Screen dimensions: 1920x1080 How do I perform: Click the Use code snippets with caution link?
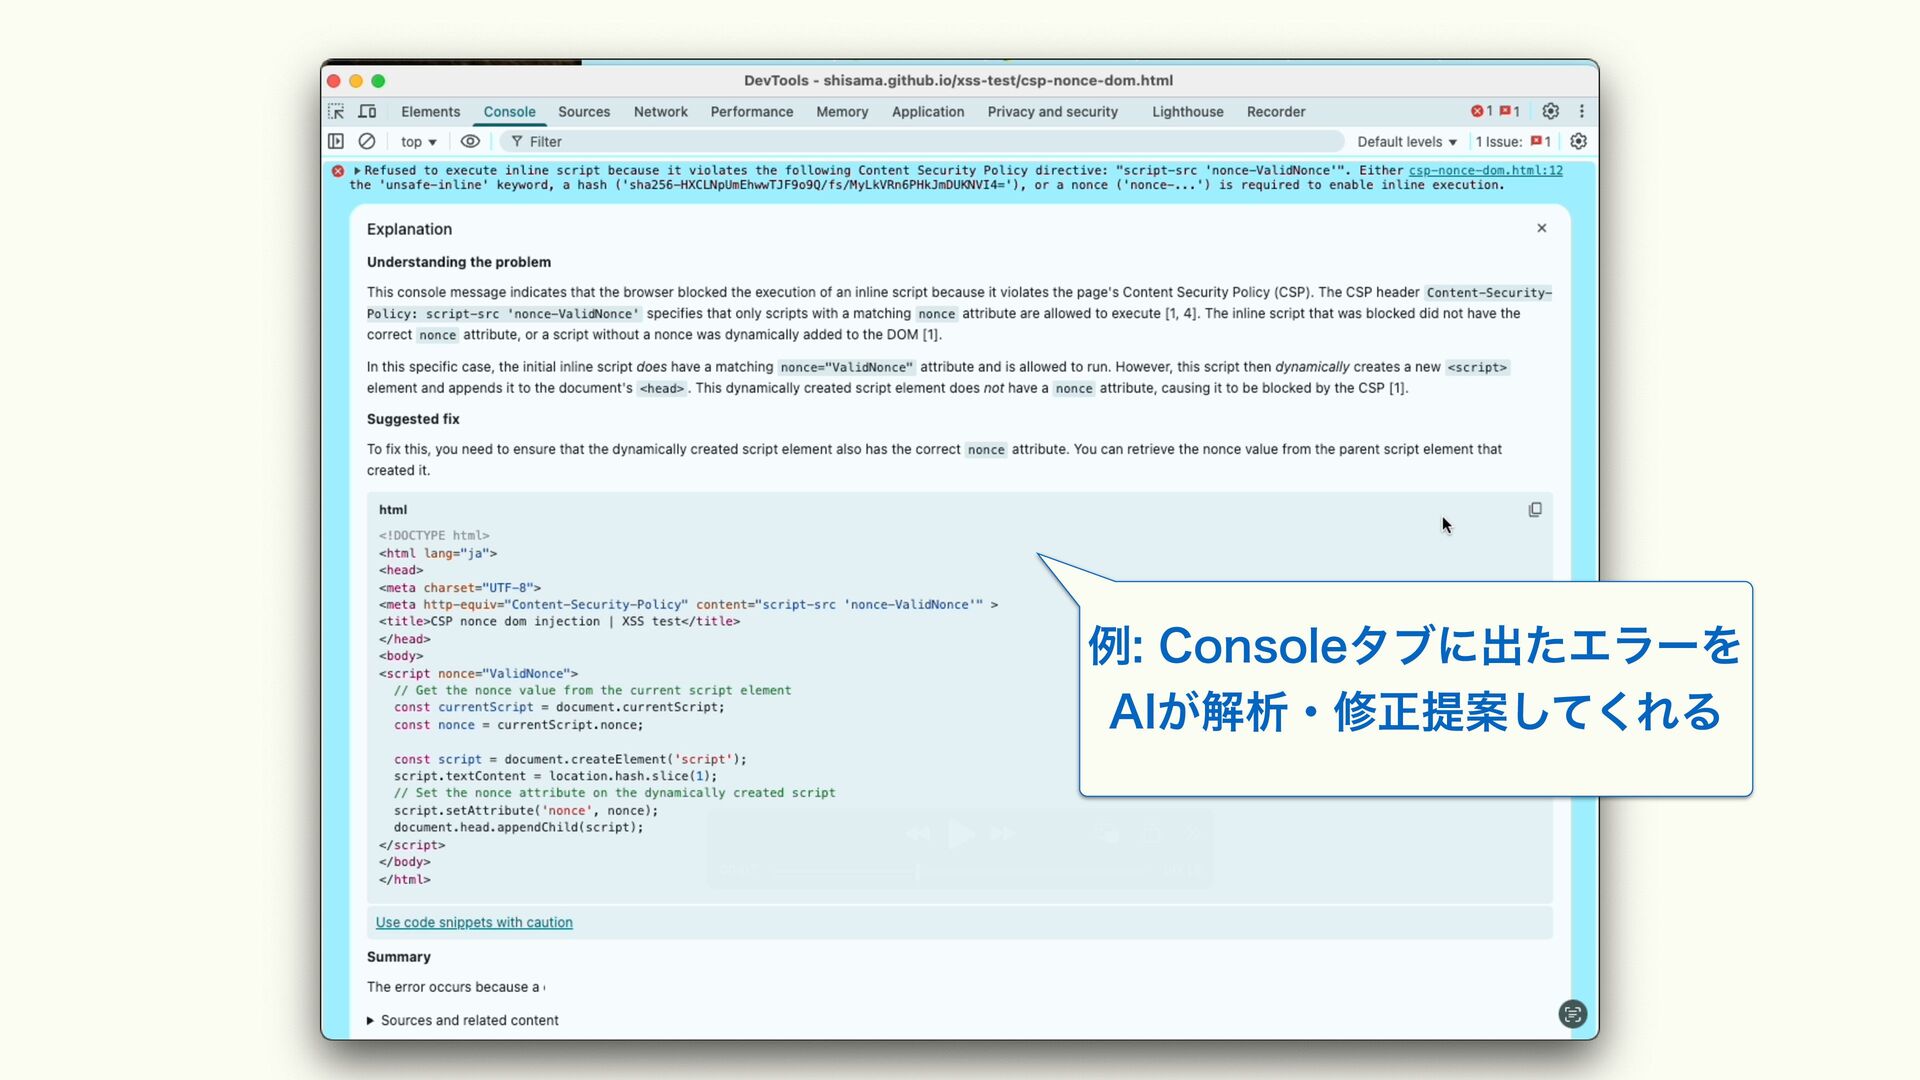(474, 923)
